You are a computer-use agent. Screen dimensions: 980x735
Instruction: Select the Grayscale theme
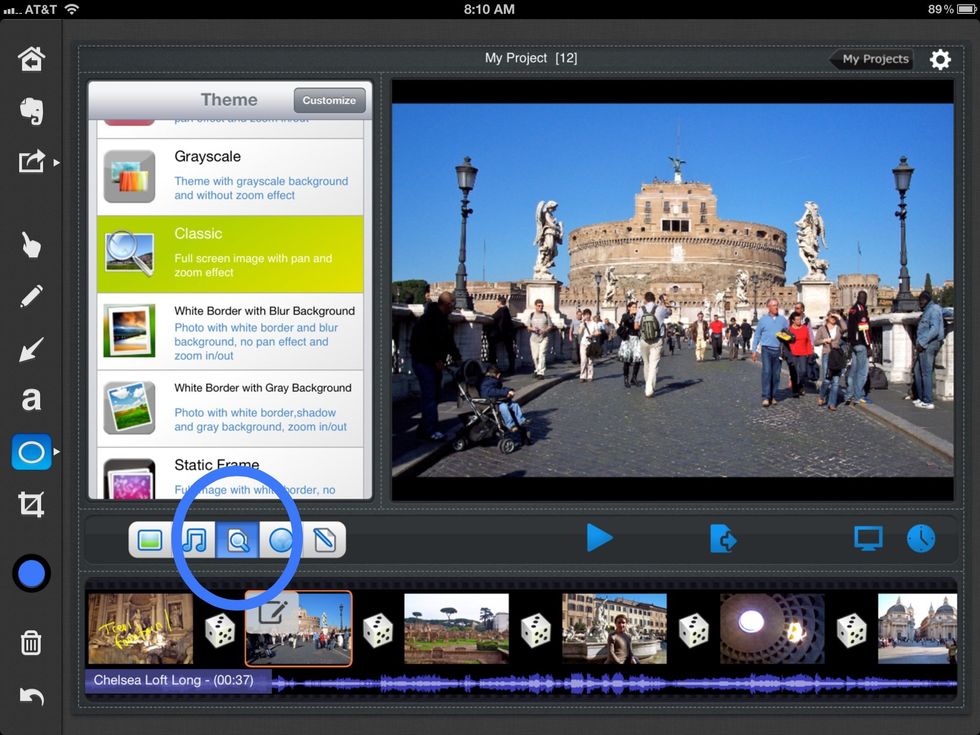(230, 177)
